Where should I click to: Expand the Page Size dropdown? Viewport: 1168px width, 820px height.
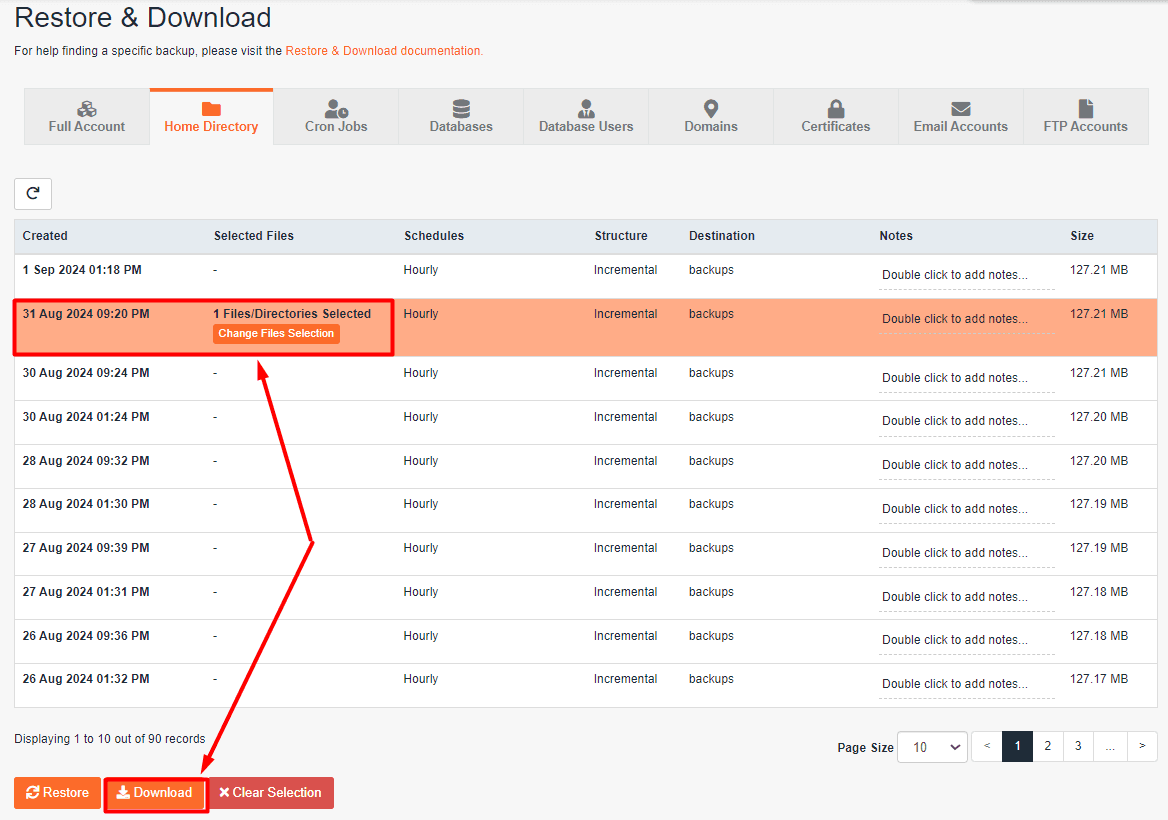[932, 747]
